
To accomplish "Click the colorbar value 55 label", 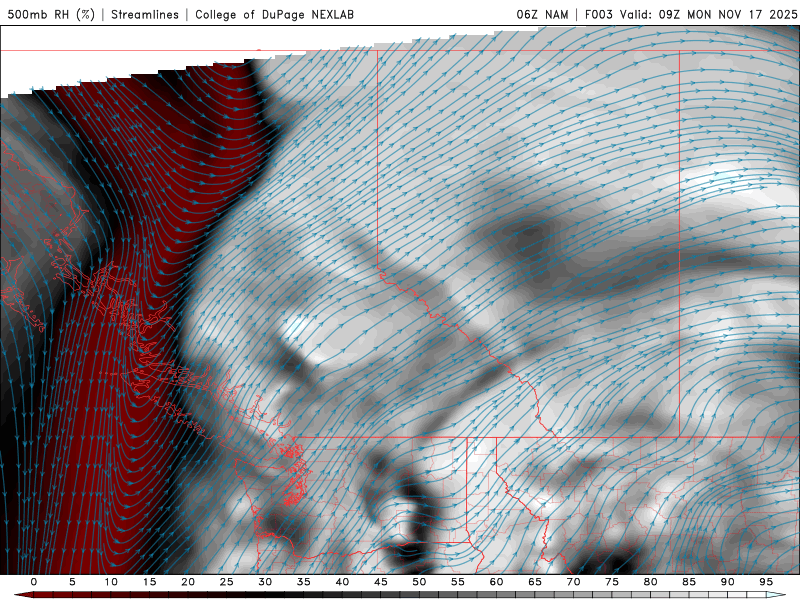I will pyautogui.click(x=457, y=582).
